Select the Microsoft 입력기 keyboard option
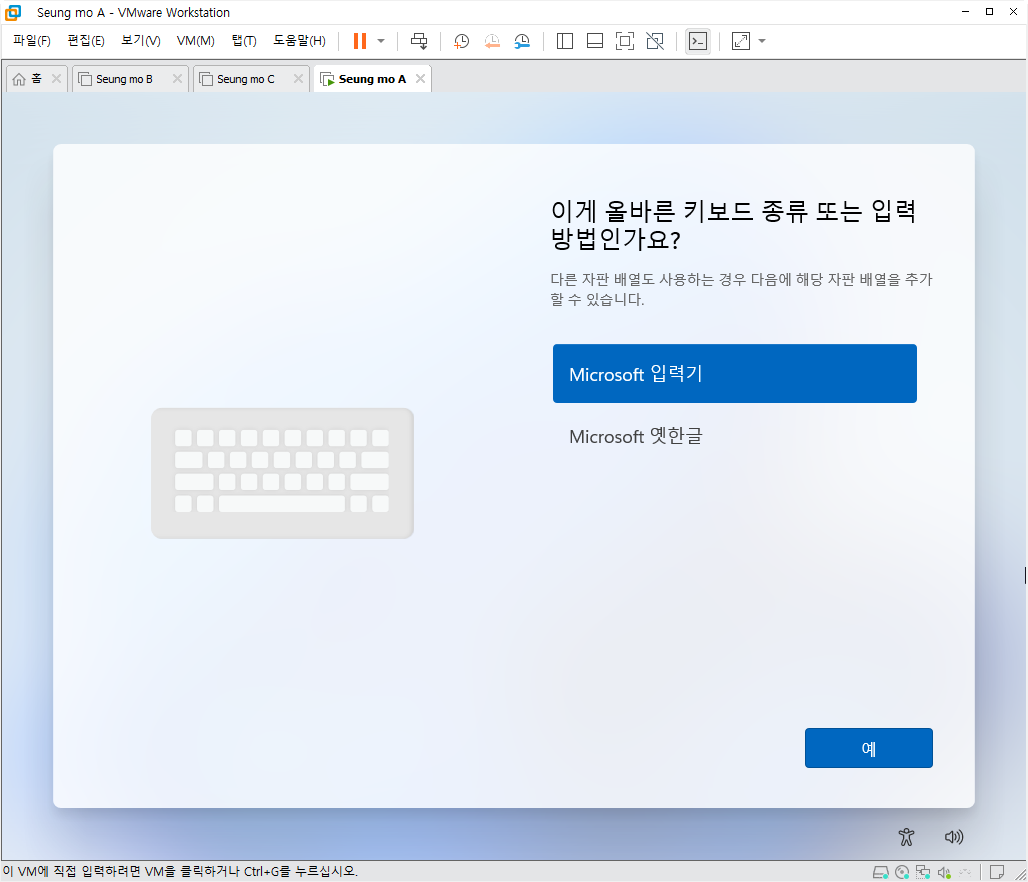 pyautogui.click(x=734, y=374)
